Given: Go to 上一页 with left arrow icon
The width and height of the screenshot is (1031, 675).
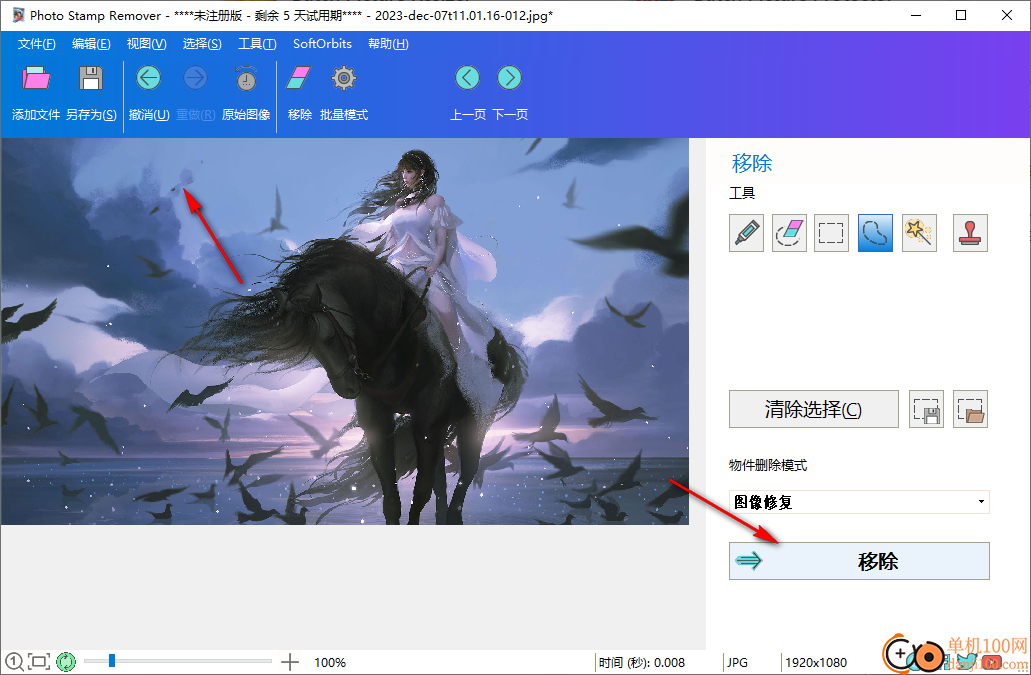Looking at the screenshot, I should tap(468, 78).
